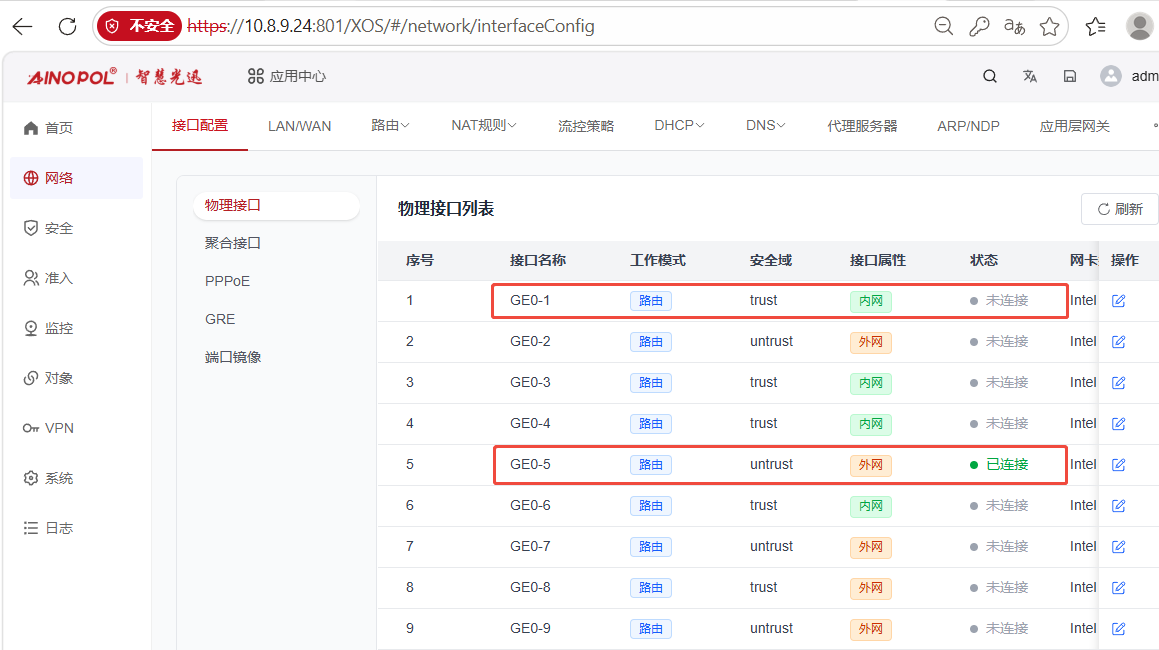Open the 应用中心 app grid
Viewport: 1159px width, 650px height.
tap(287, 76)
